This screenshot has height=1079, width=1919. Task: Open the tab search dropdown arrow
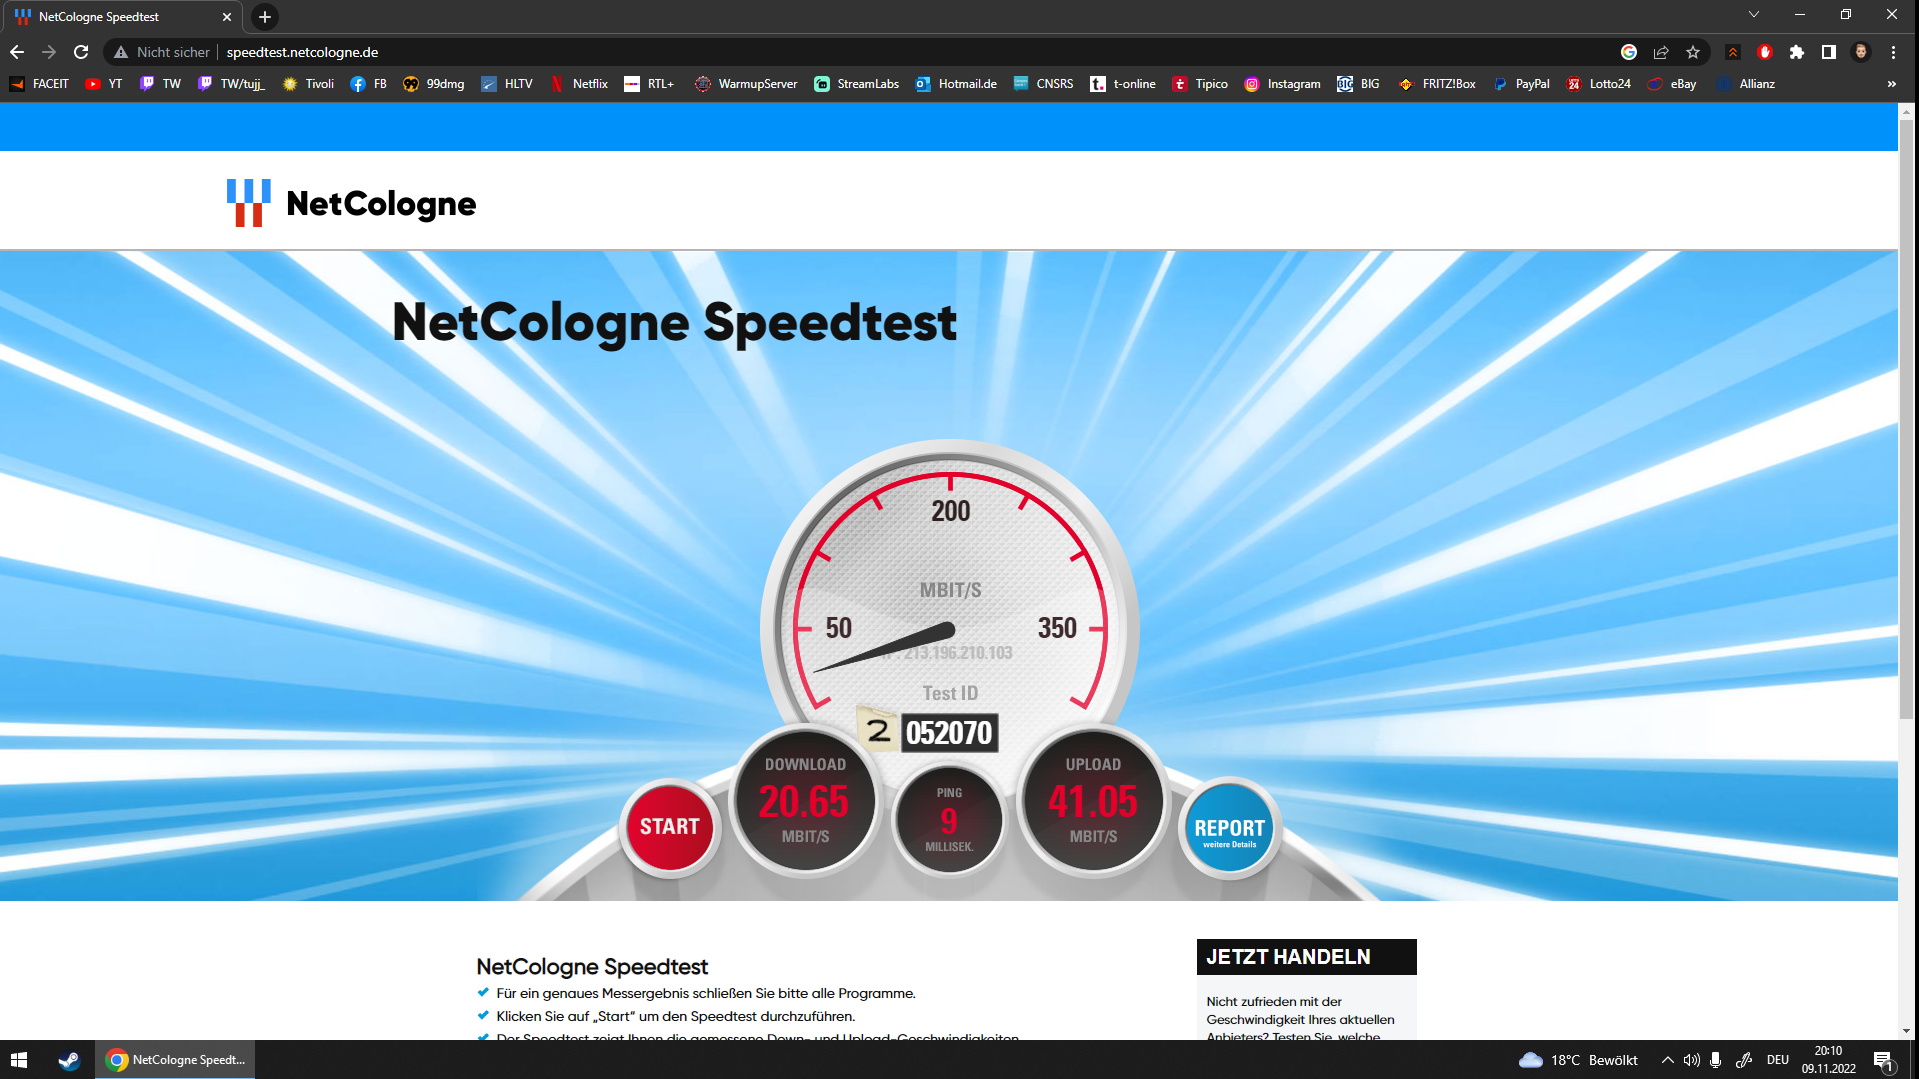1753,15
